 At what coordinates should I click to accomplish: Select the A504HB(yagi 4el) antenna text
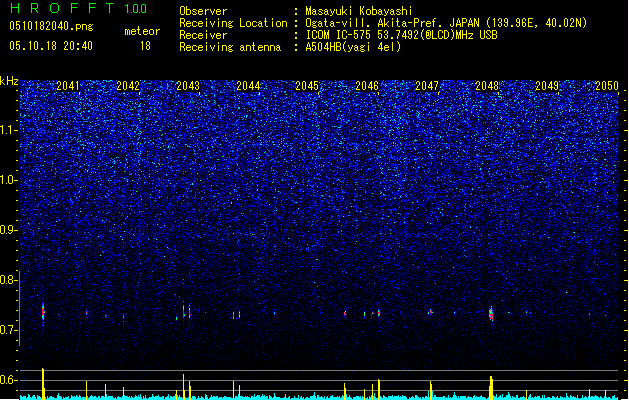[x=353, y=47]
